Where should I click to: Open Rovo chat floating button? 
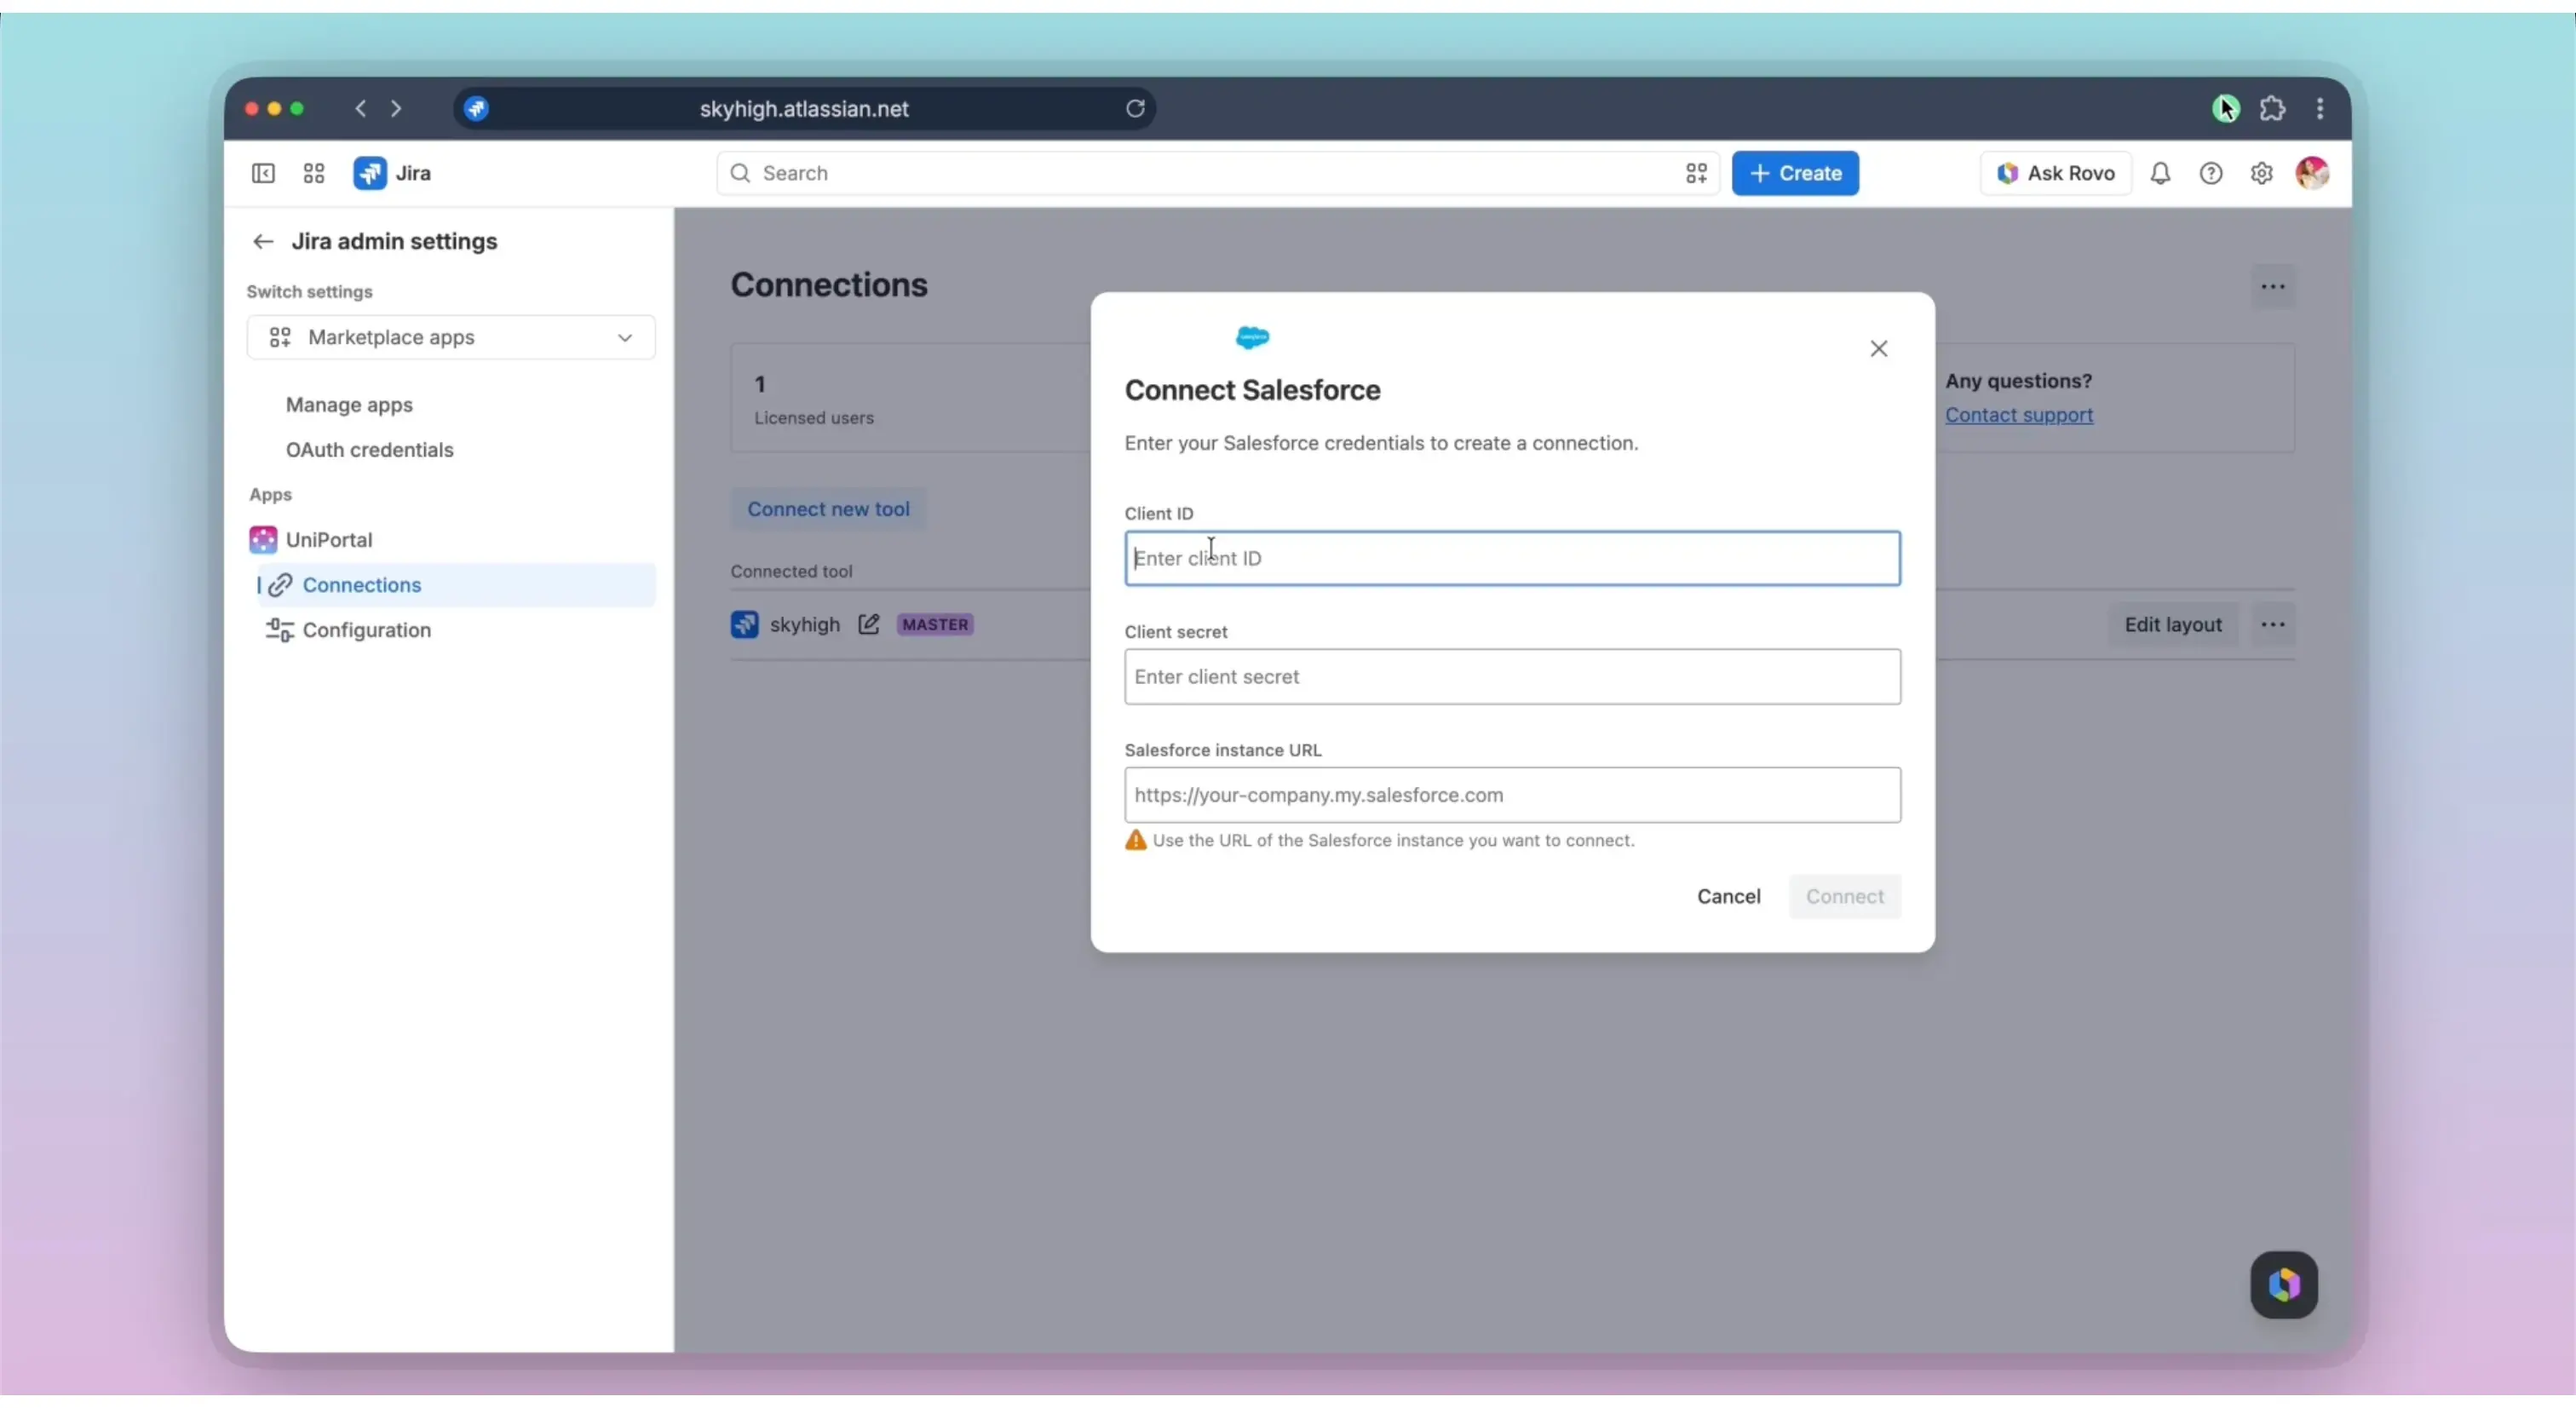coord(2284,1285)
